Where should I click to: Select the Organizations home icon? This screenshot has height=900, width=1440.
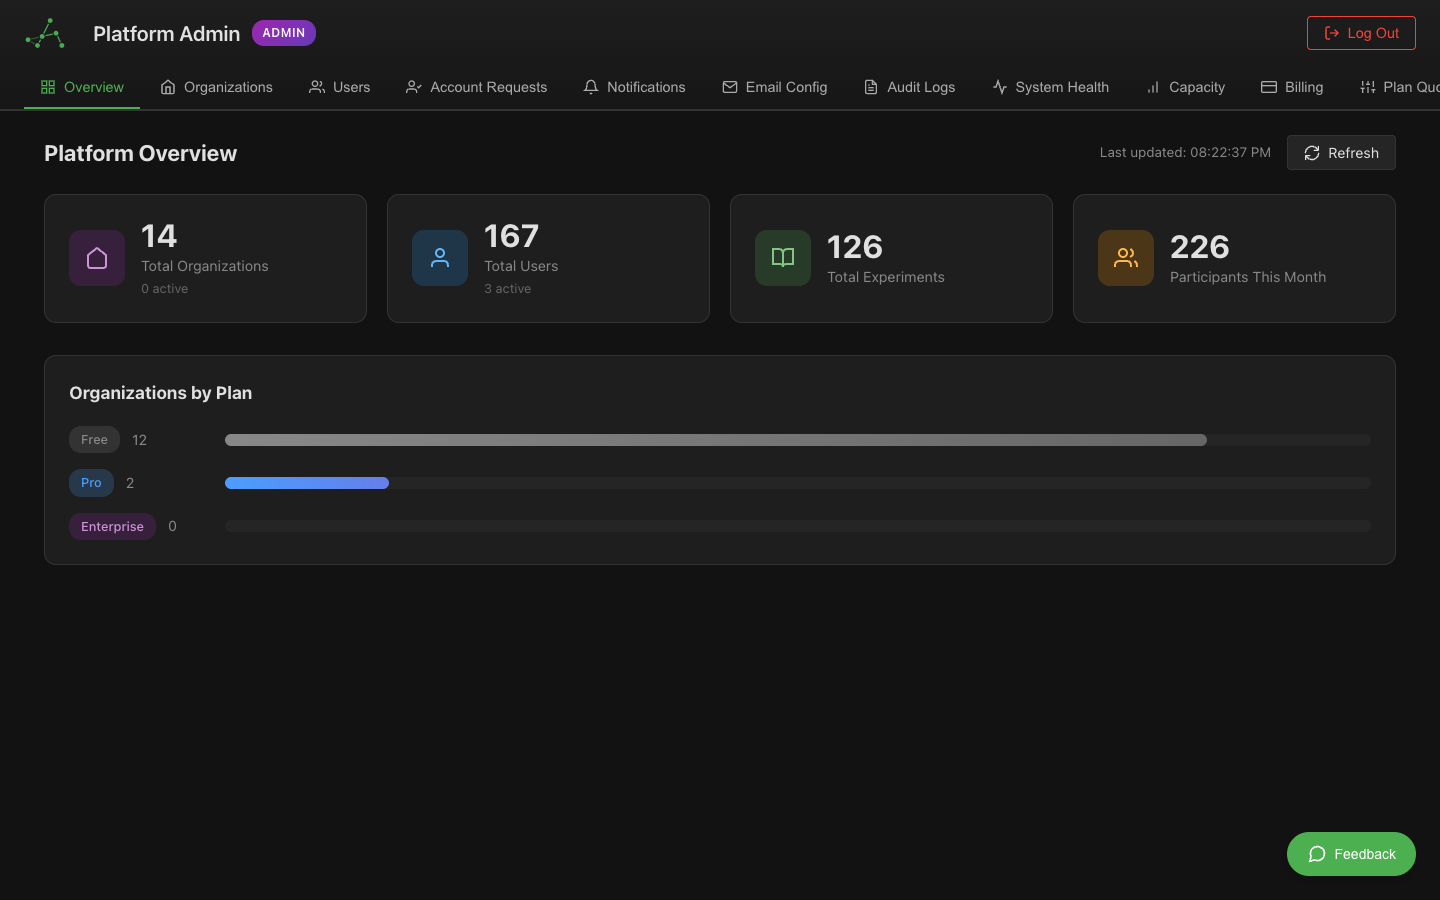pyautogui.click(x=169, y=87)
